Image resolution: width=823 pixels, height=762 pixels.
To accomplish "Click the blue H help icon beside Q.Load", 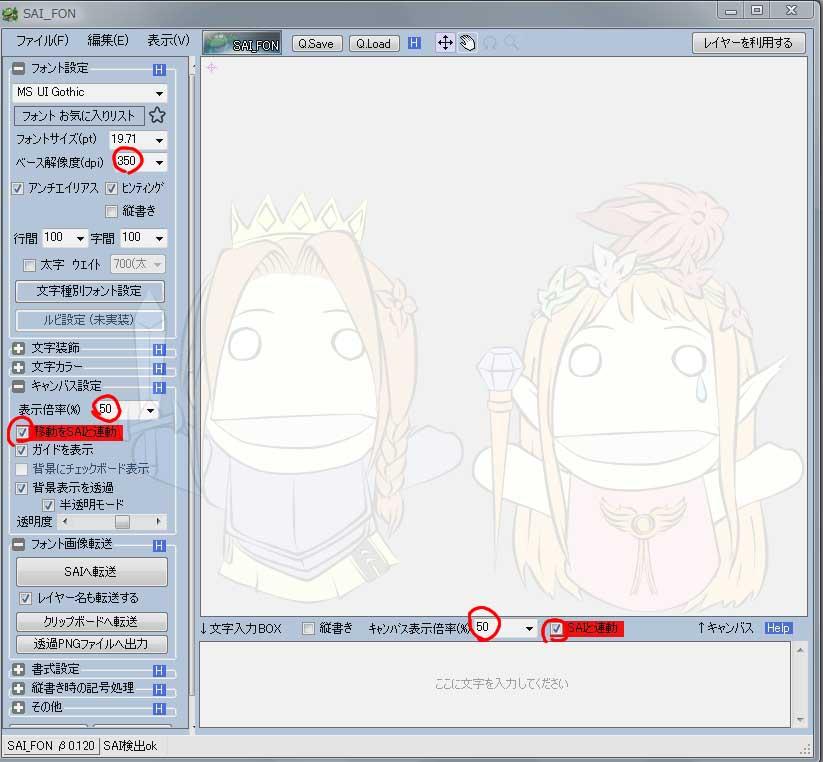I will (x=414, y=43).
